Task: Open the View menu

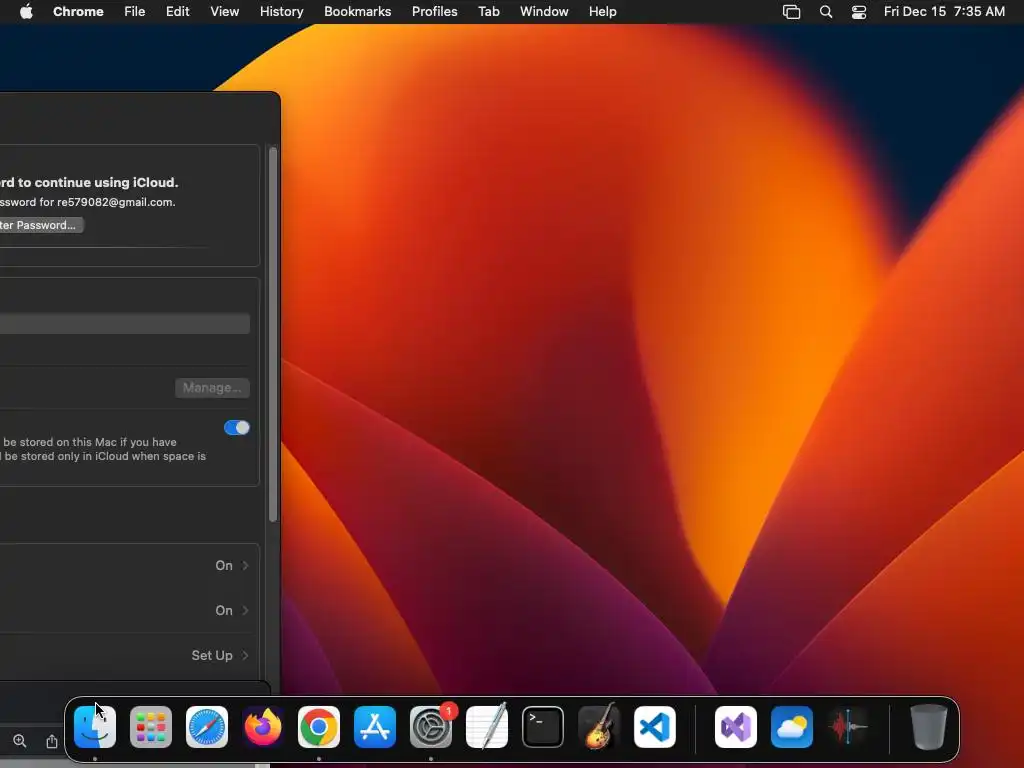Action: pos(225,12)
